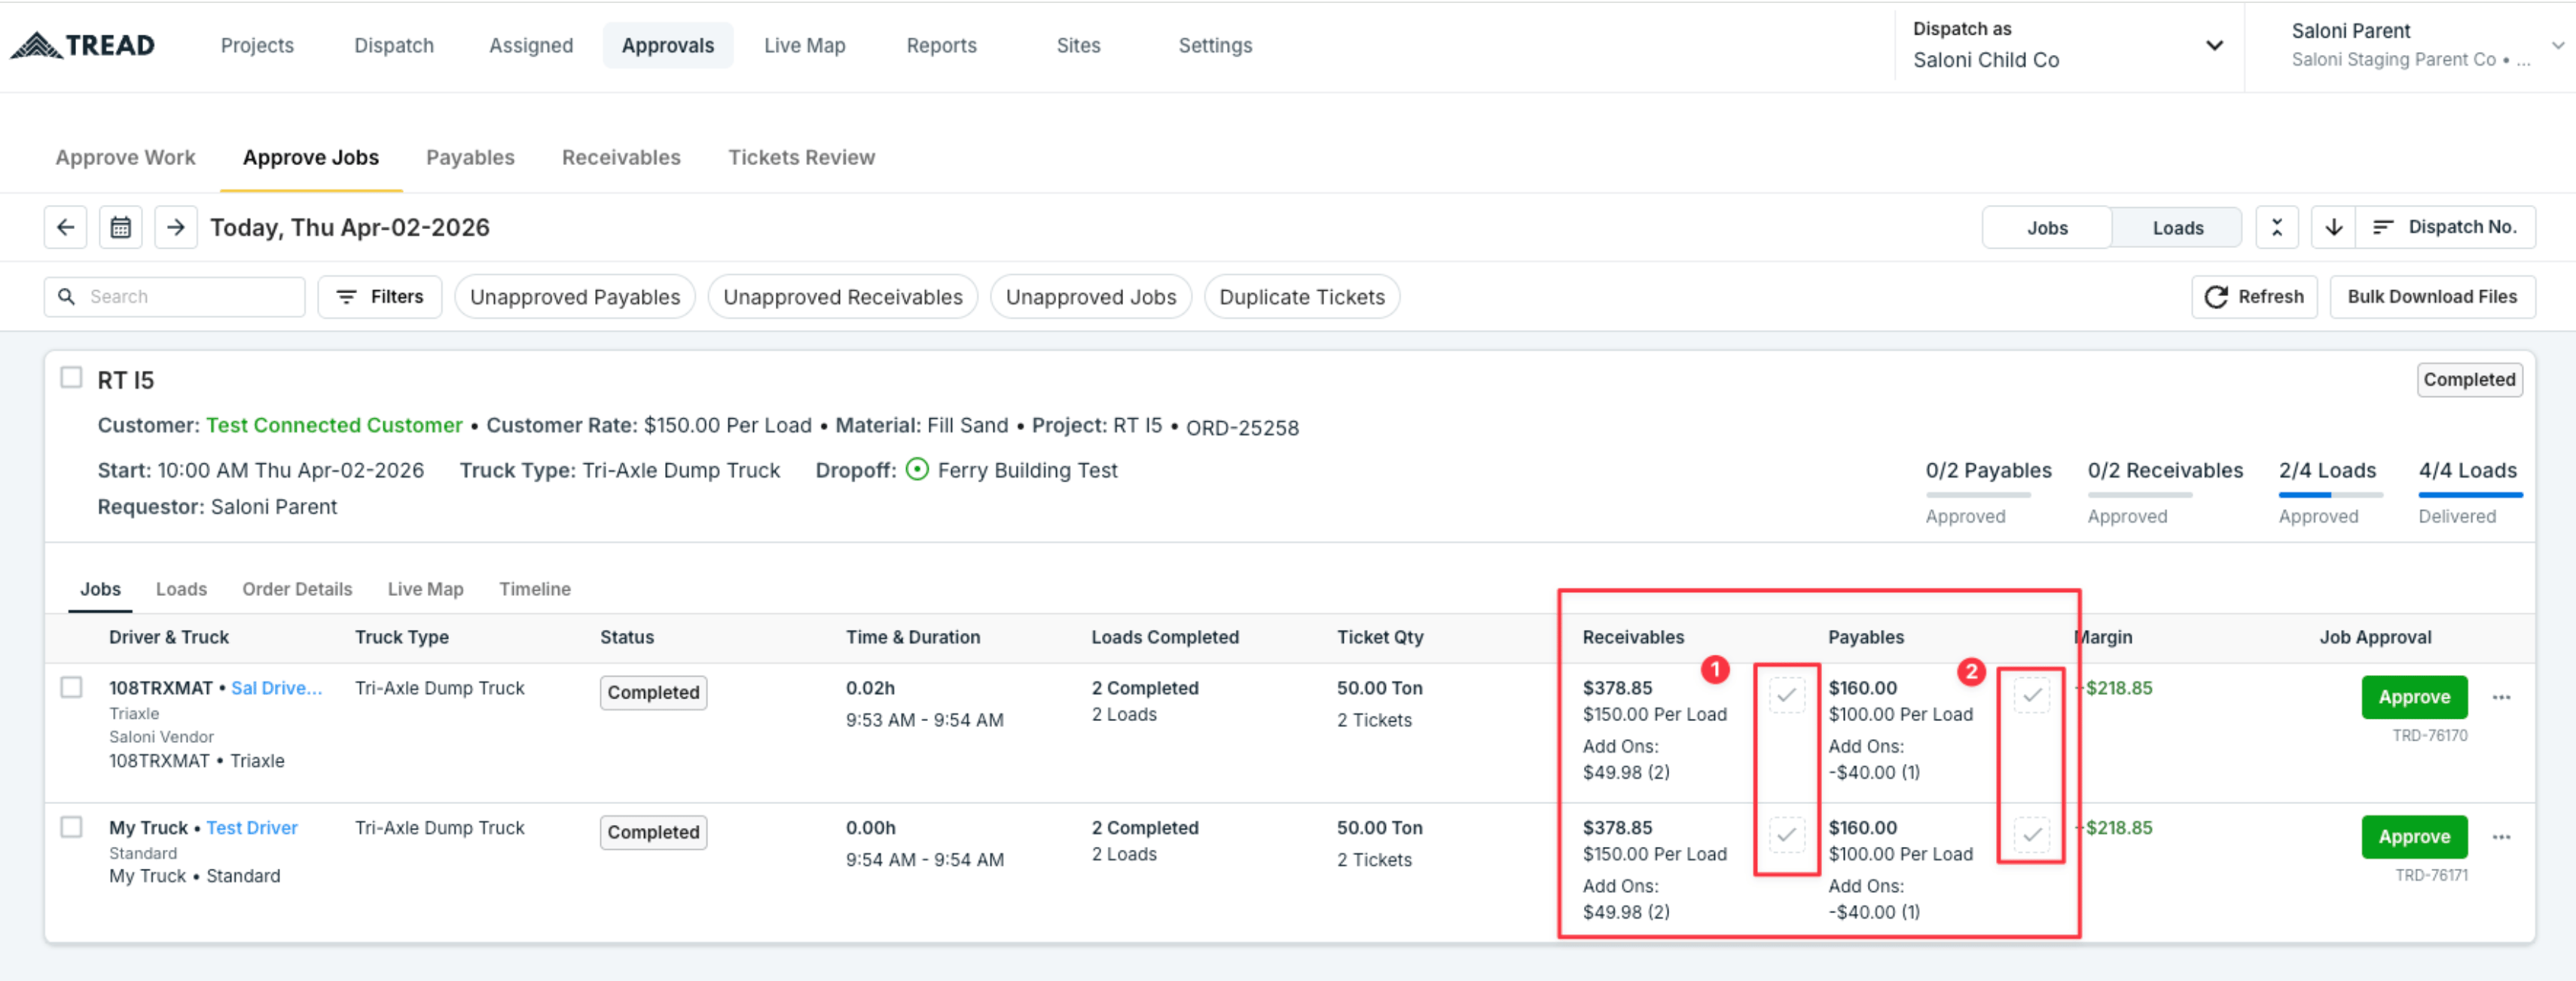This screenshot has height=981, width=2576.
Task: Switch view to Jobs toggle
Action: 2047,228
